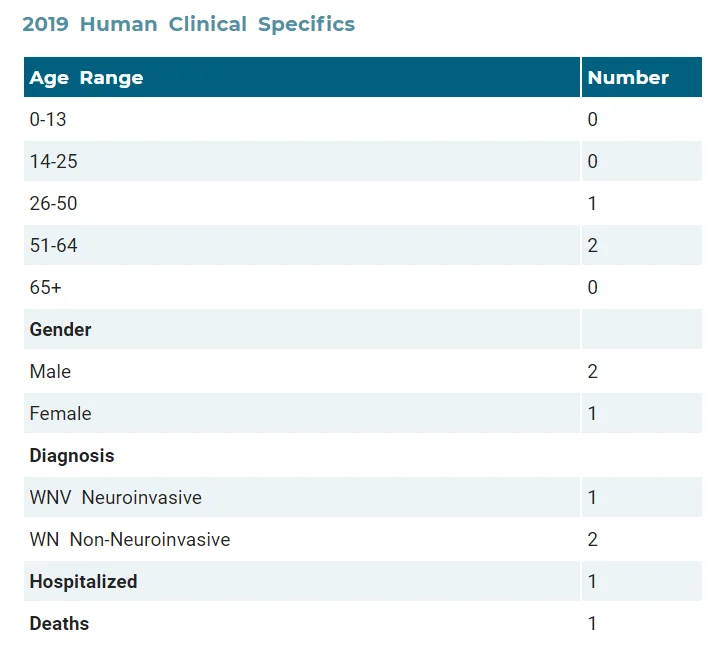The width and height of the screenshot is (709, 648).
Task: Click the 'Deaths' row label
Action: (x=59, y=624)
